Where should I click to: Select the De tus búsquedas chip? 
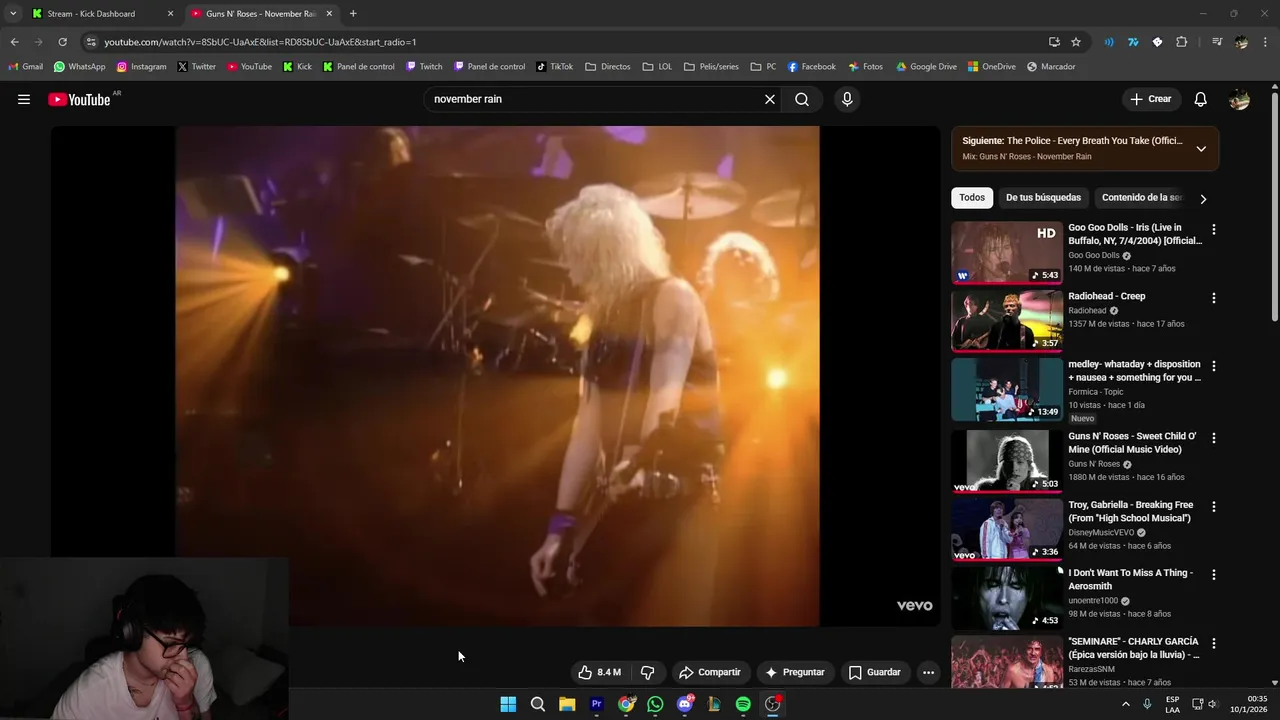1043,198
